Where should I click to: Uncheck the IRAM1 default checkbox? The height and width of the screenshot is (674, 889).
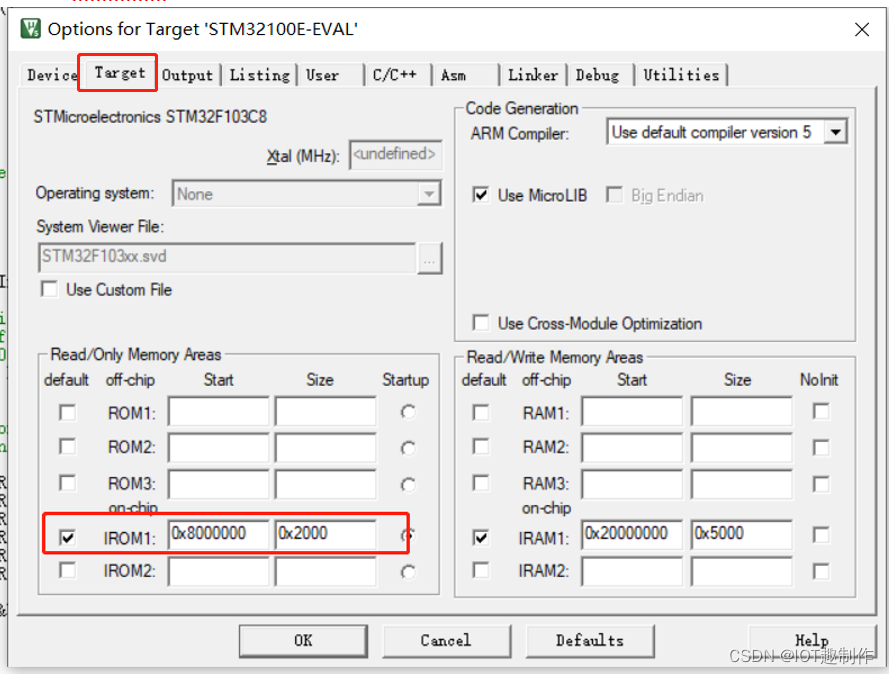pyautogui.click(x=481, y=536)
